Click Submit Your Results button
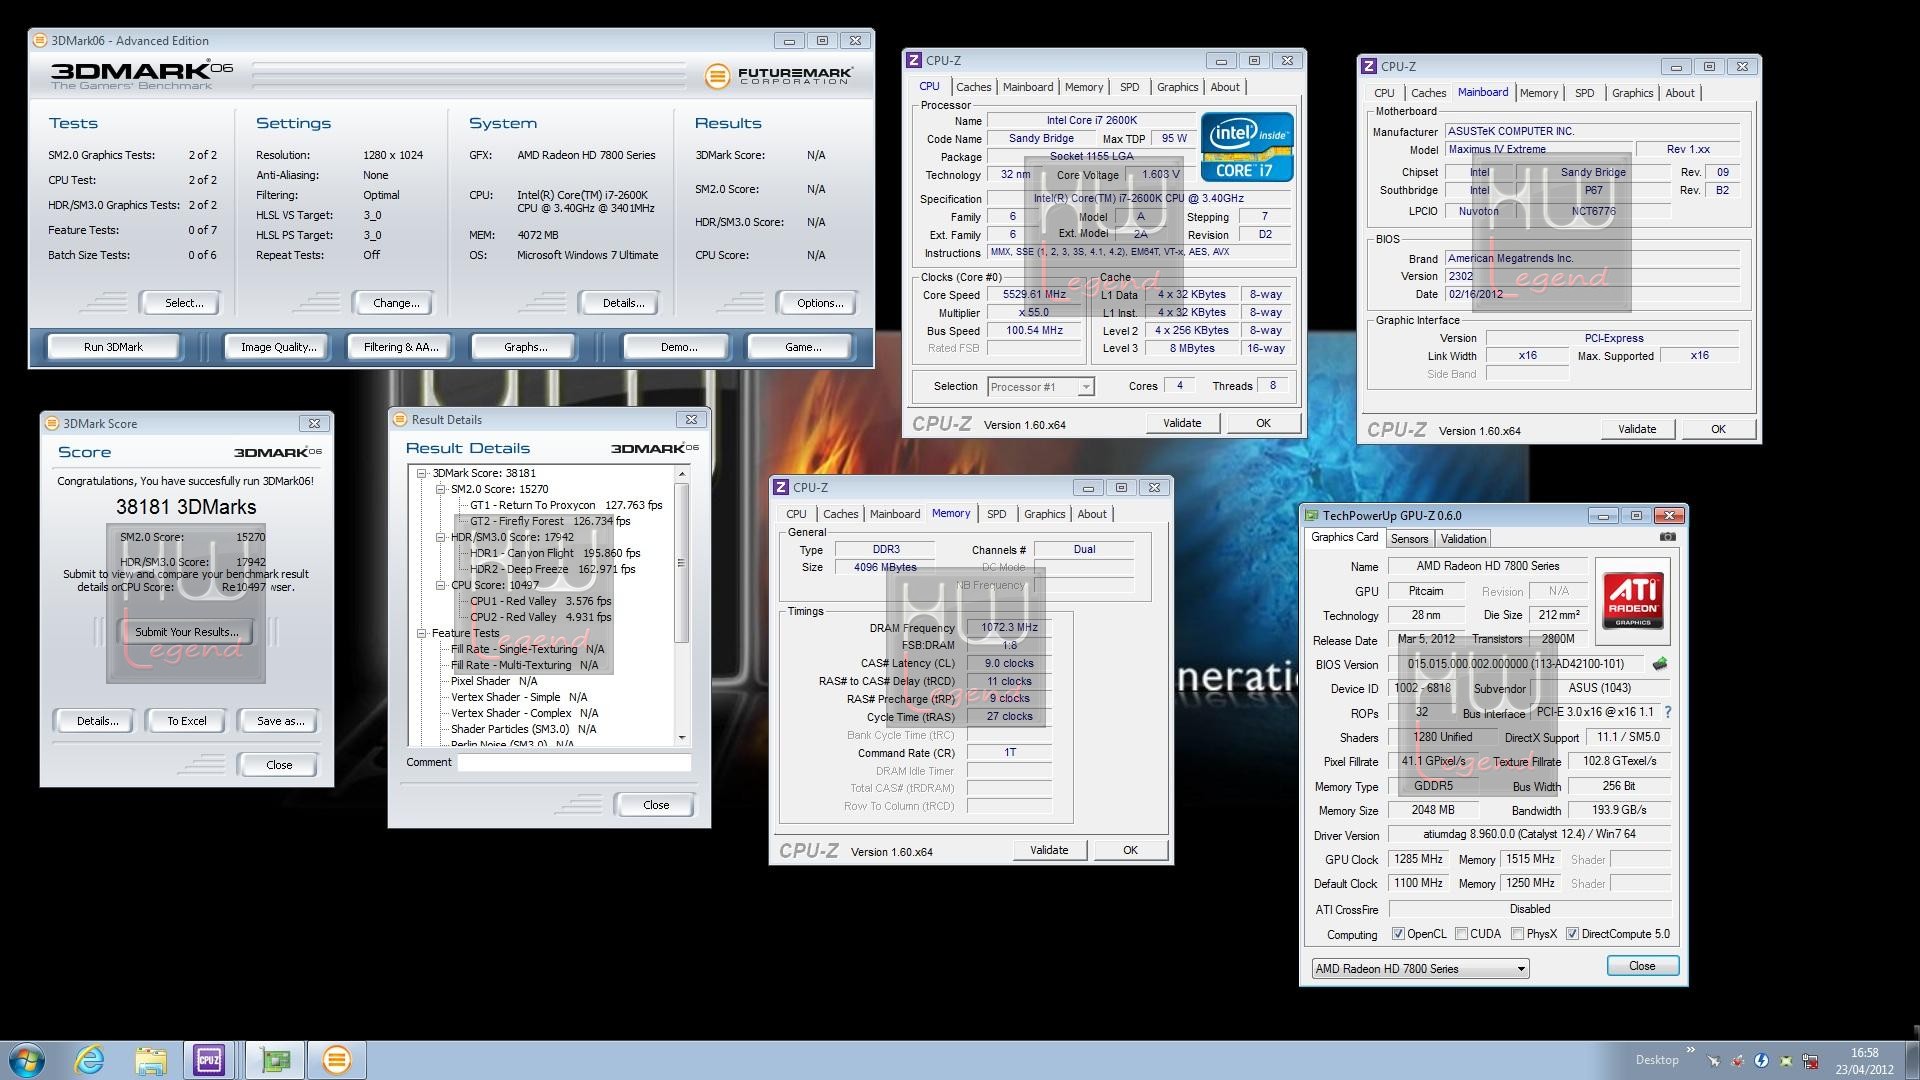Image resolution: width=1920 pixels, height=1080 pixels. [187, 632]
